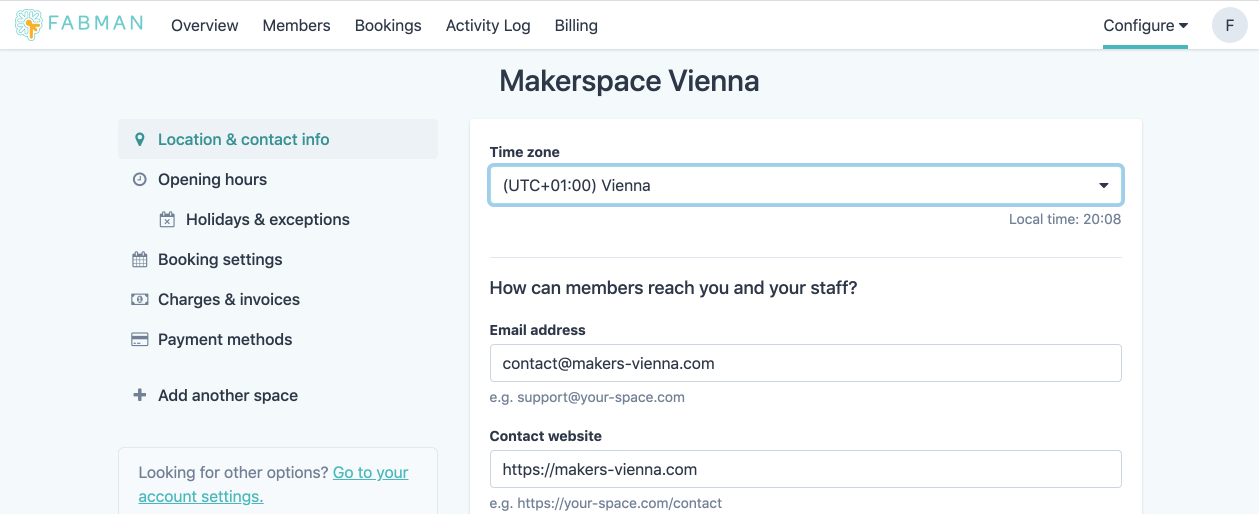Click the Contact website input field
The image size is (1259, 514).
coord(806,470)
